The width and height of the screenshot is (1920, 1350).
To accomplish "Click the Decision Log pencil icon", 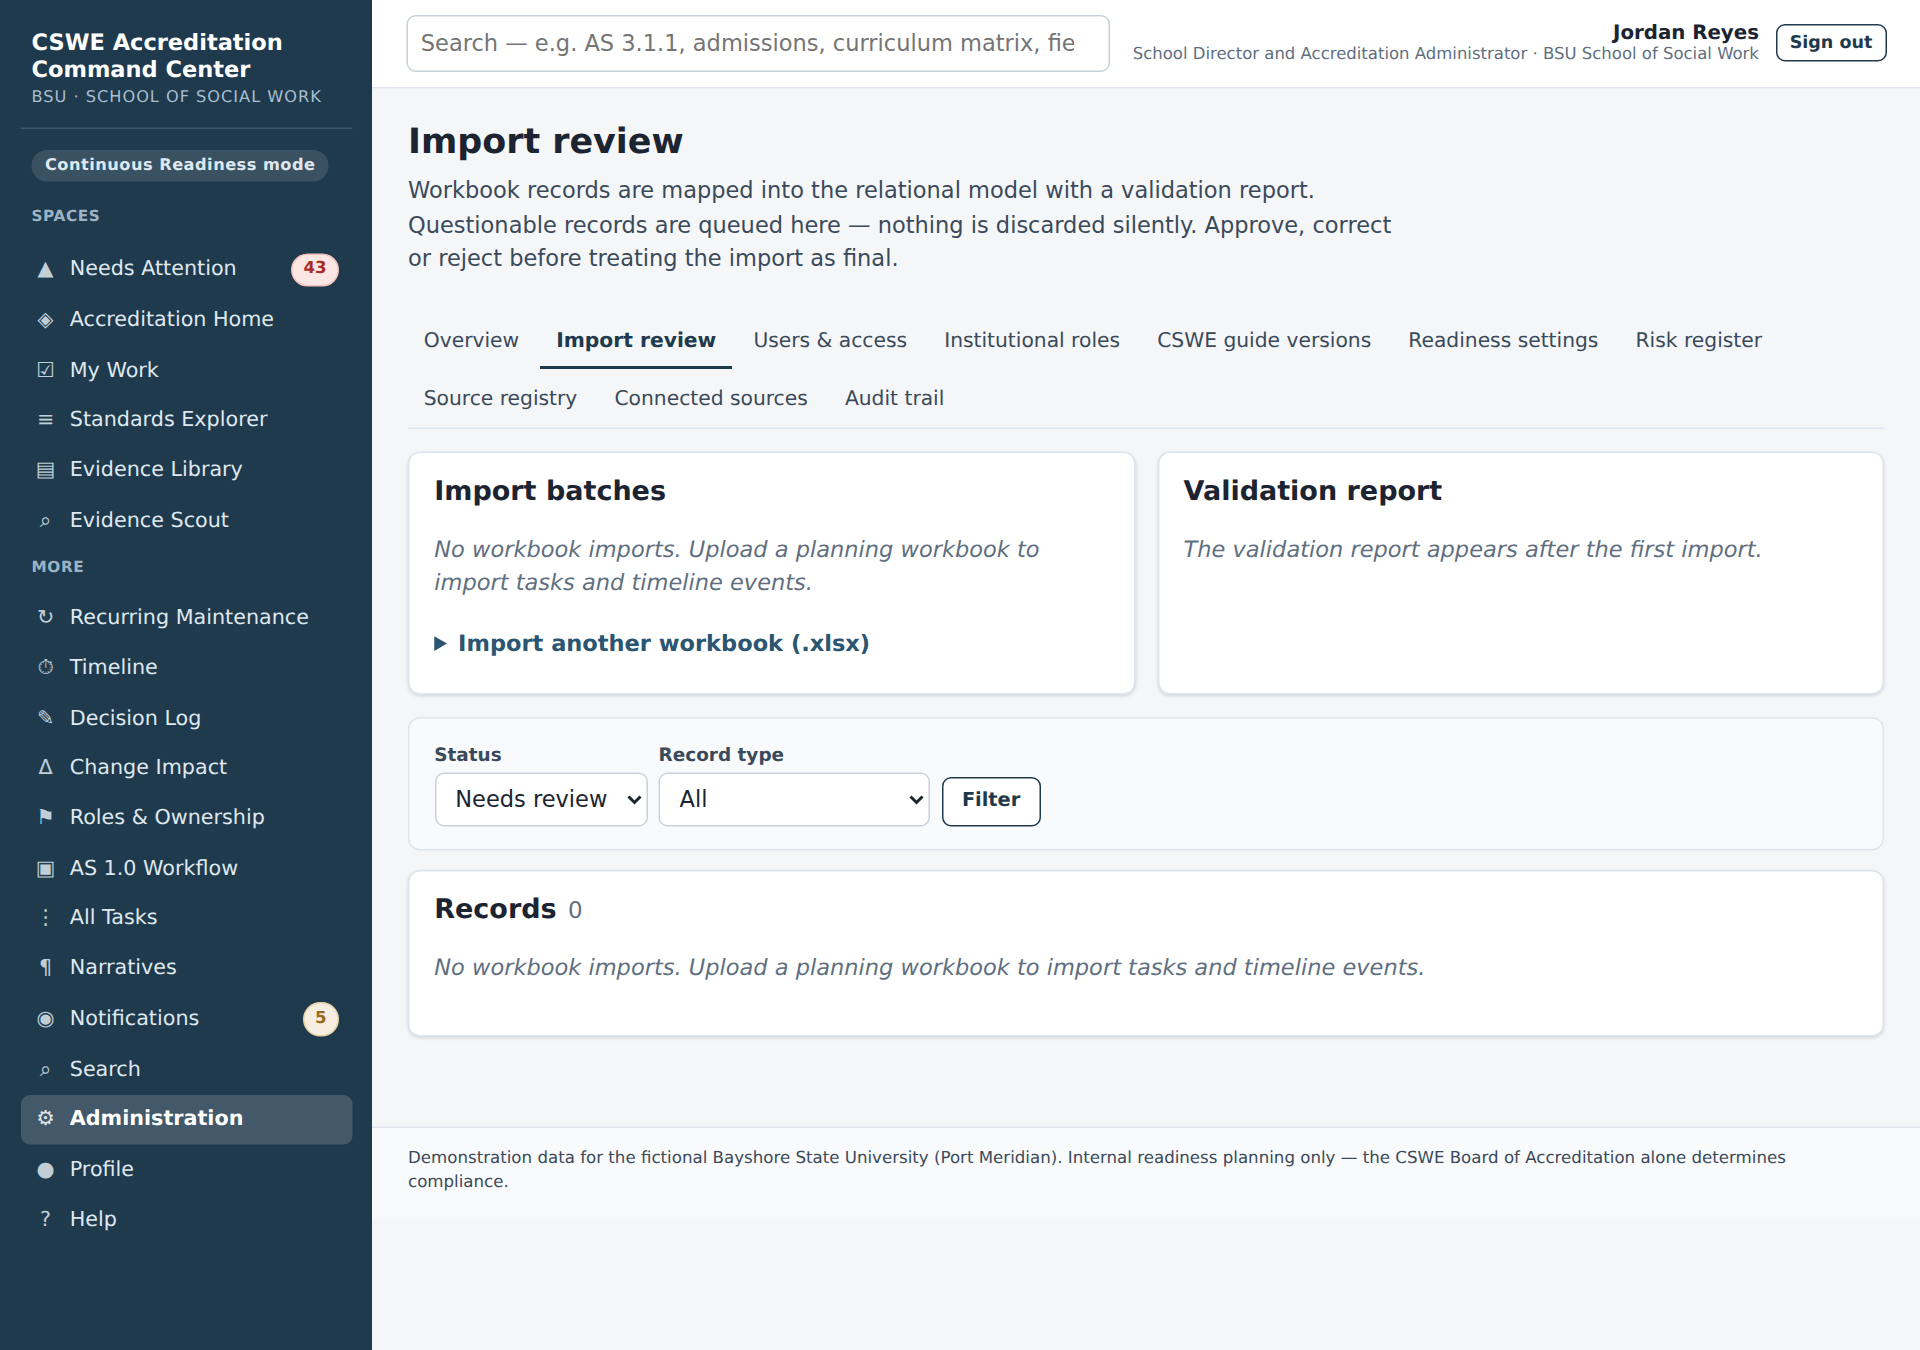I will tap(45, 718).
